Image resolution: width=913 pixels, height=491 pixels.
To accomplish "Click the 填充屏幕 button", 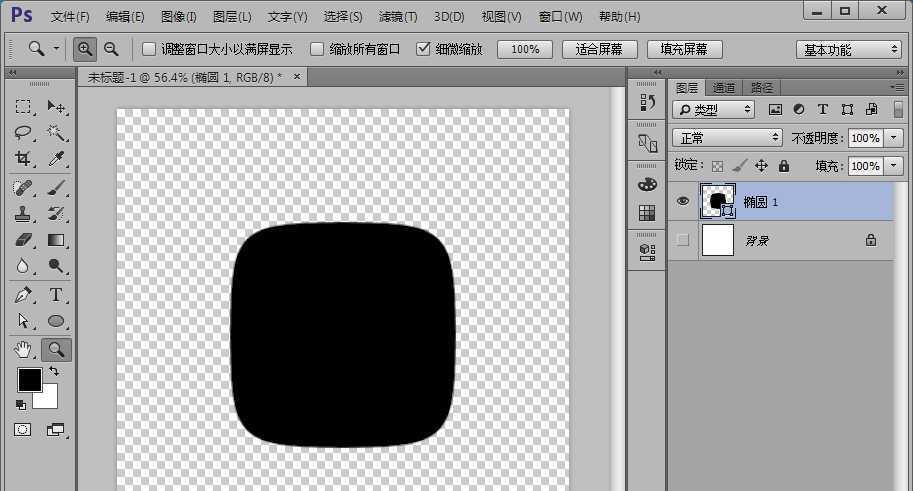I will coord(684,49).
